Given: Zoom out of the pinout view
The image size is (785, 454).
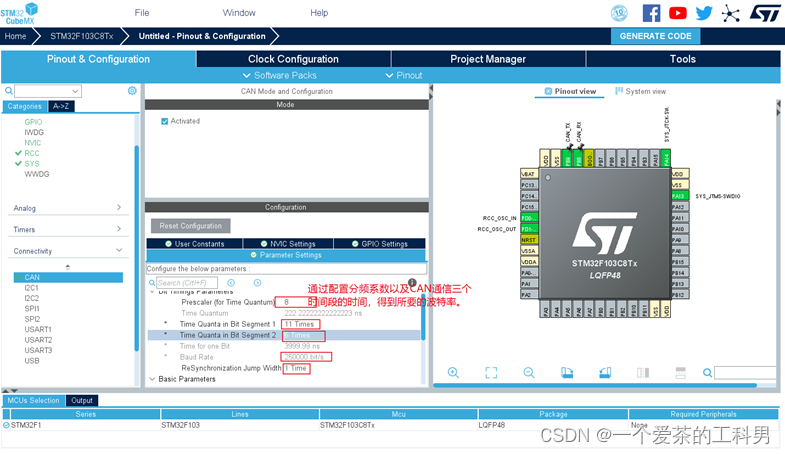Looking at the screenshot, I should 529,372.
